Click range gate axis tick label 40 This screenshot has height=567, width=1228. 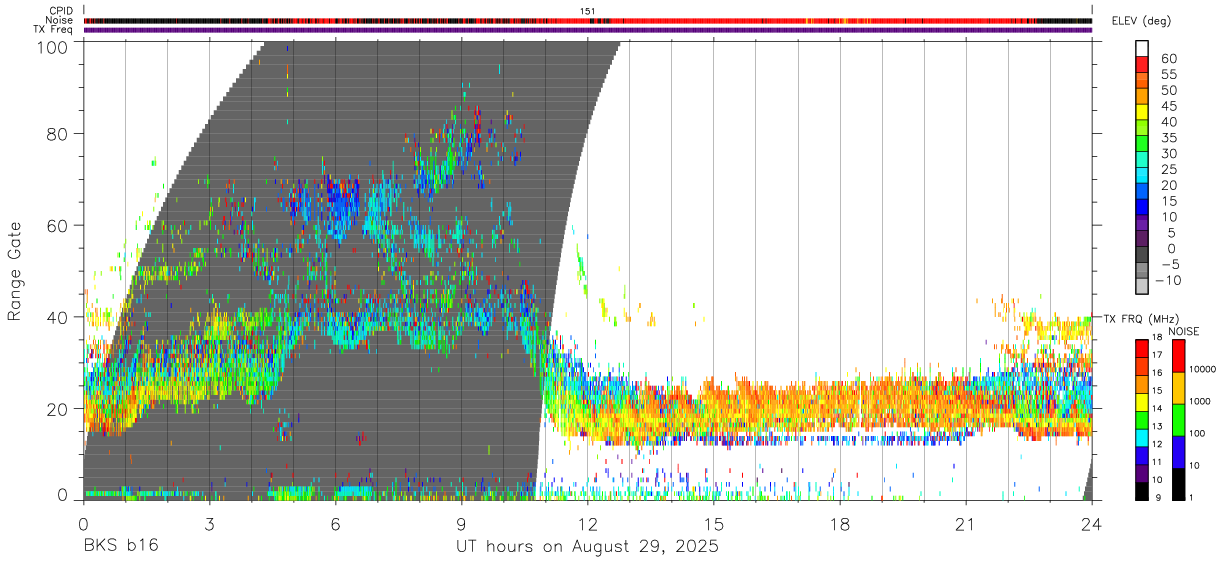pos(58,317)
